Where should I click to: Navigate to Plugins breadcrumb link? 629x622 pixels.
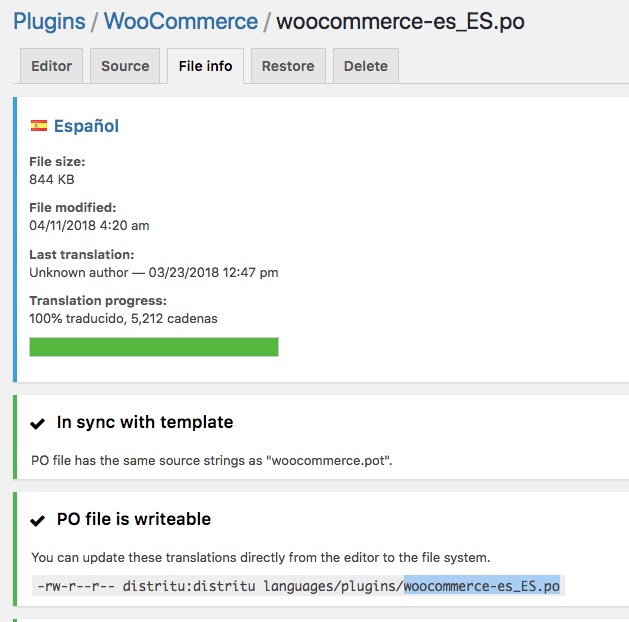(49, 22)
